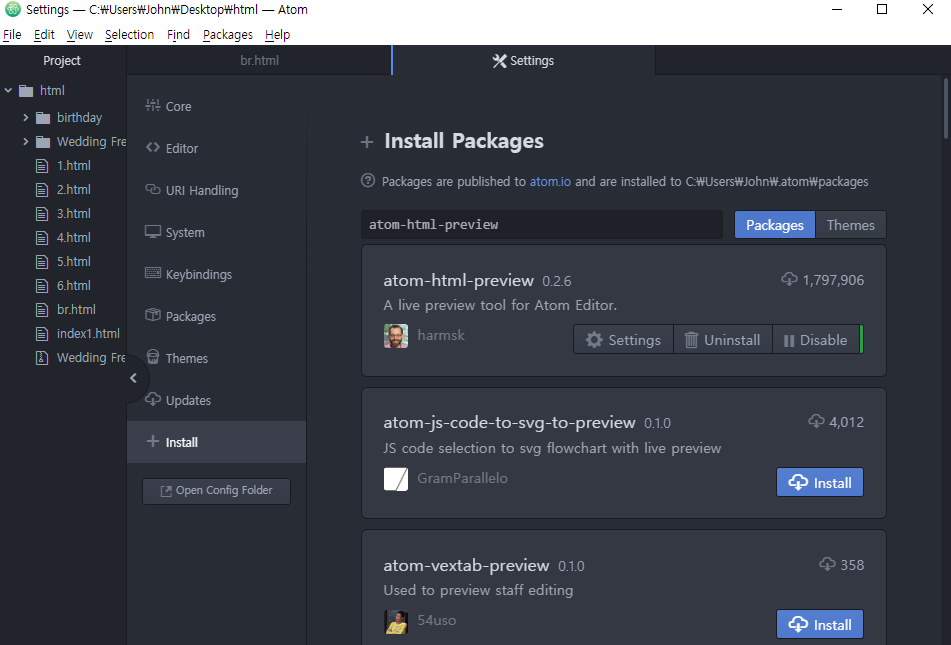Open the File menu
Viewport: 951px width, 645px height.
(12, 35)
